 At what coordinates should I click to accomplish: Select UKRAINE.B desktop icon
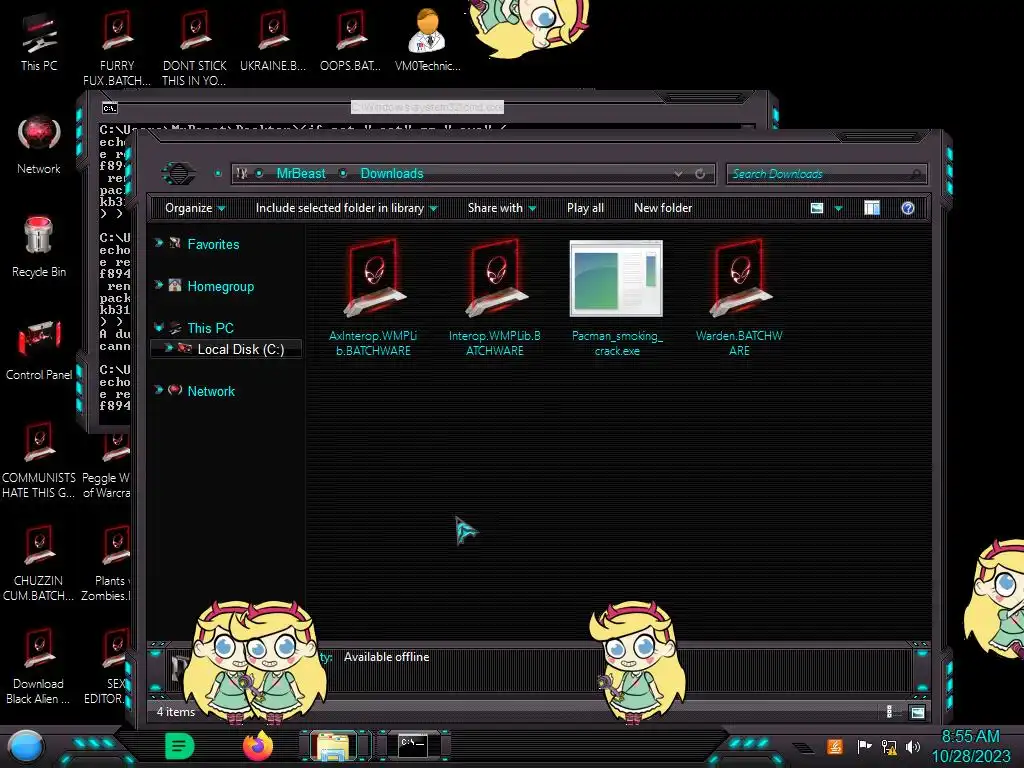[x=273, y=40]
